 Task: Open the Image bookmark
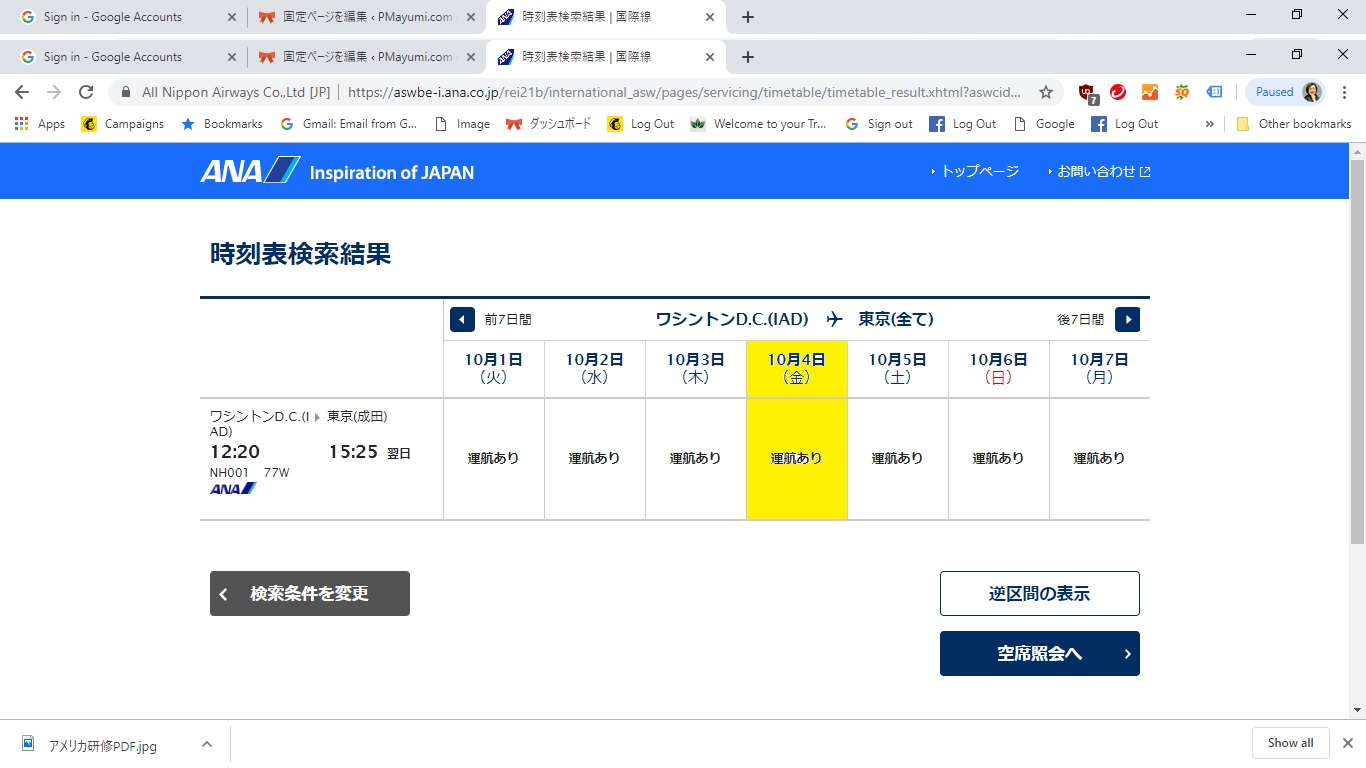(461, 124)
